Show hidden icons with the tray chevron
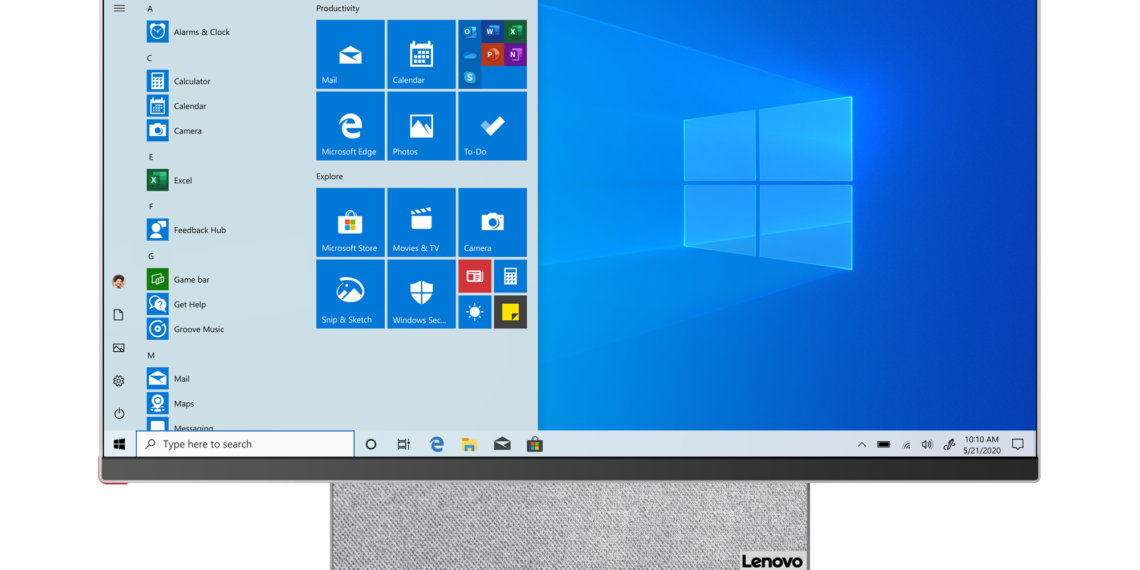Screen dimensions: 1140x570 pyautogui.click(x=862, y=444)
